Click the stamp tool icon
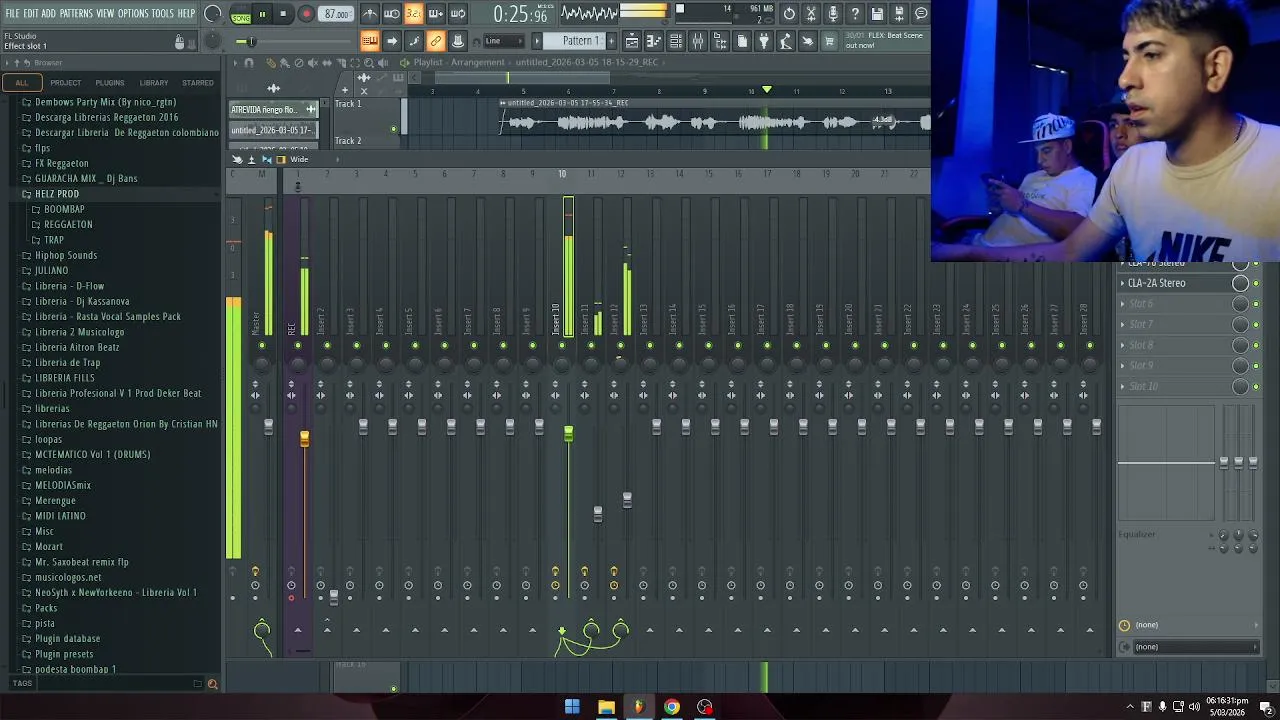Viewport: 1280px width, 720px height. pos(458,41)
